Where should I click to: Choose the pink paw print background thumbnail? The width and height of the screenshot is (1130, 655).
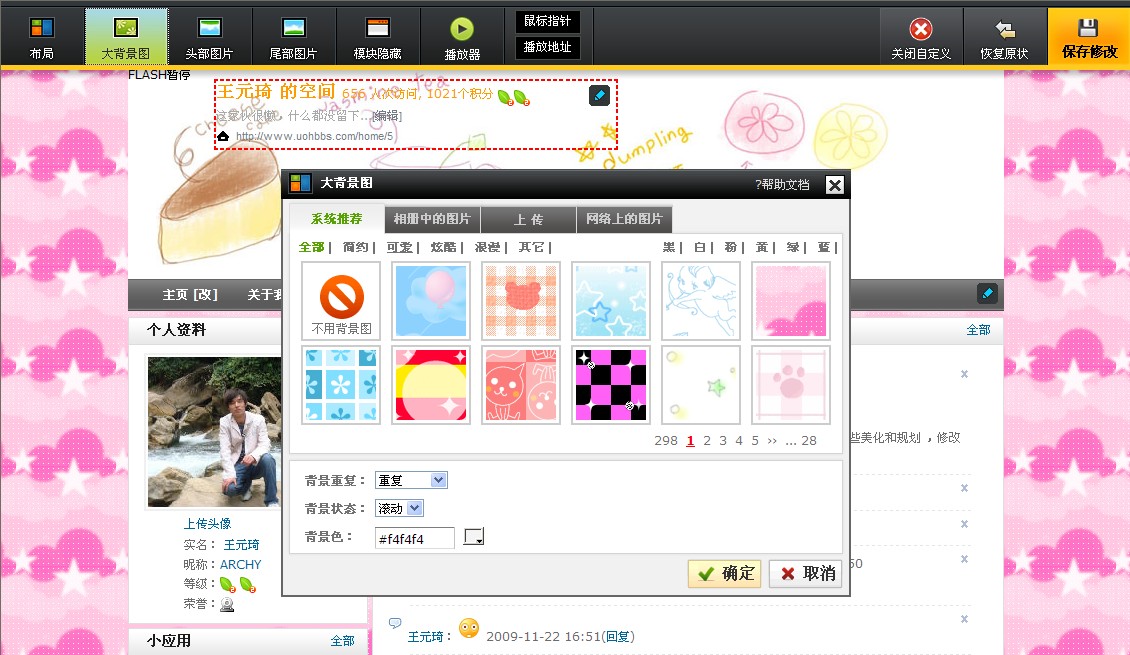click(791, 385)
